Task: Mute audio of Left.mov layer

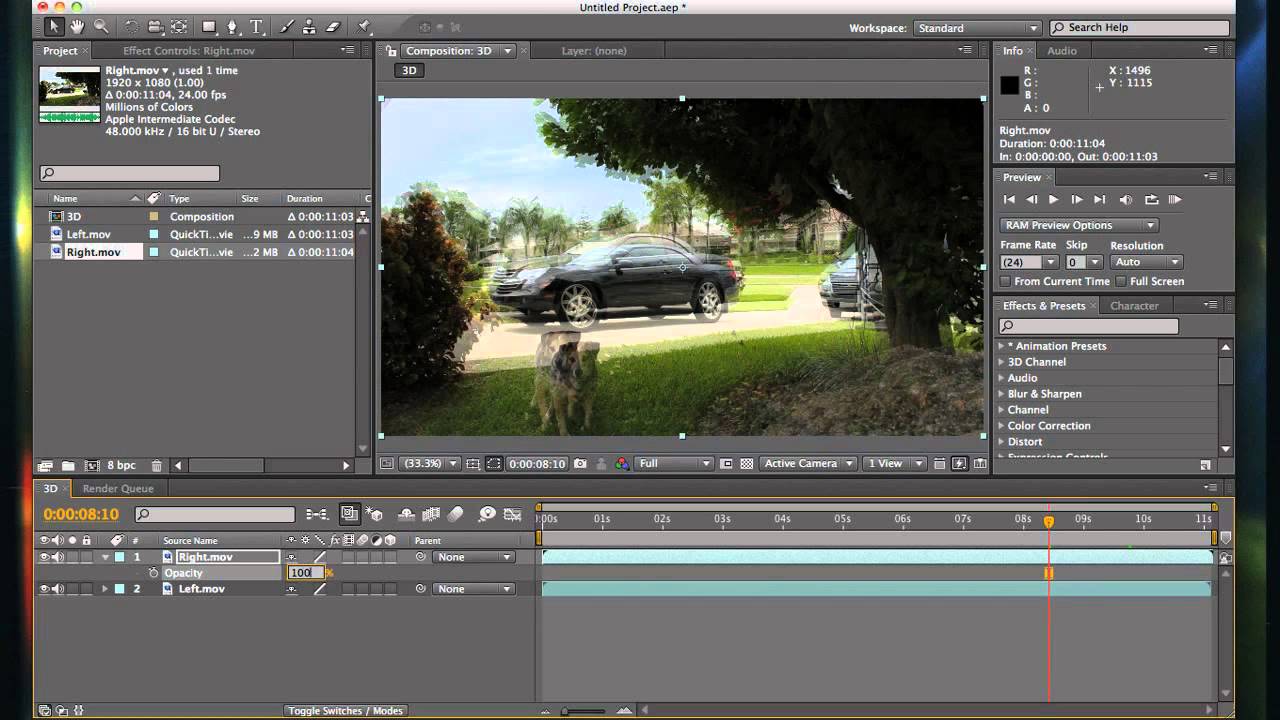Action: [x=58, y=589]
